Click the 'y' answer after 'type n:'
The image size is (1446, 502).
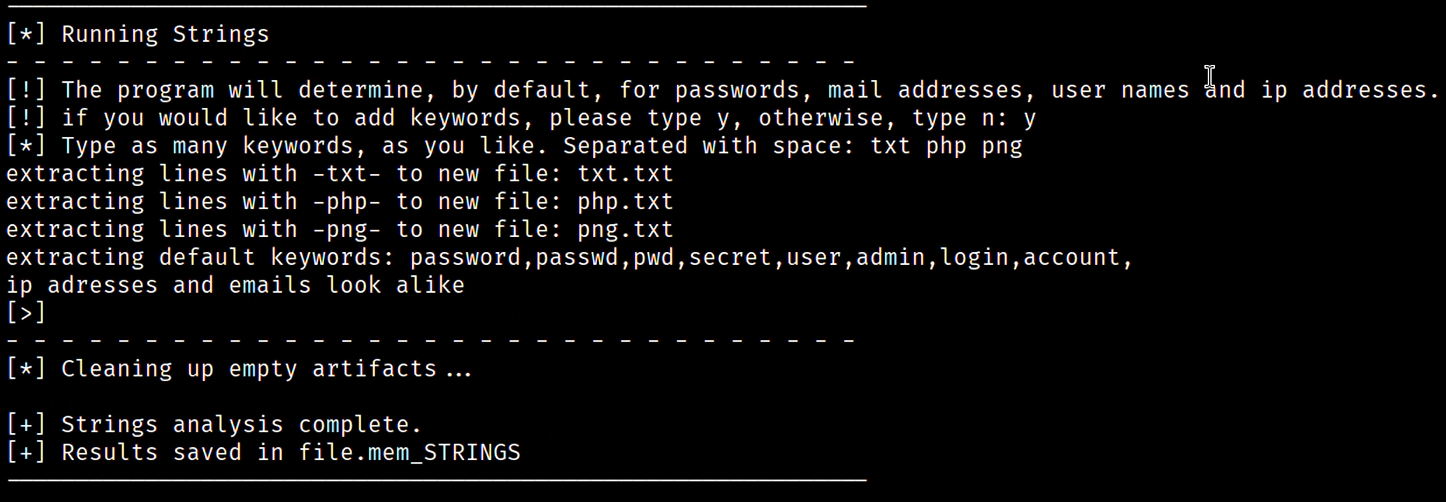click(1030, 118)
